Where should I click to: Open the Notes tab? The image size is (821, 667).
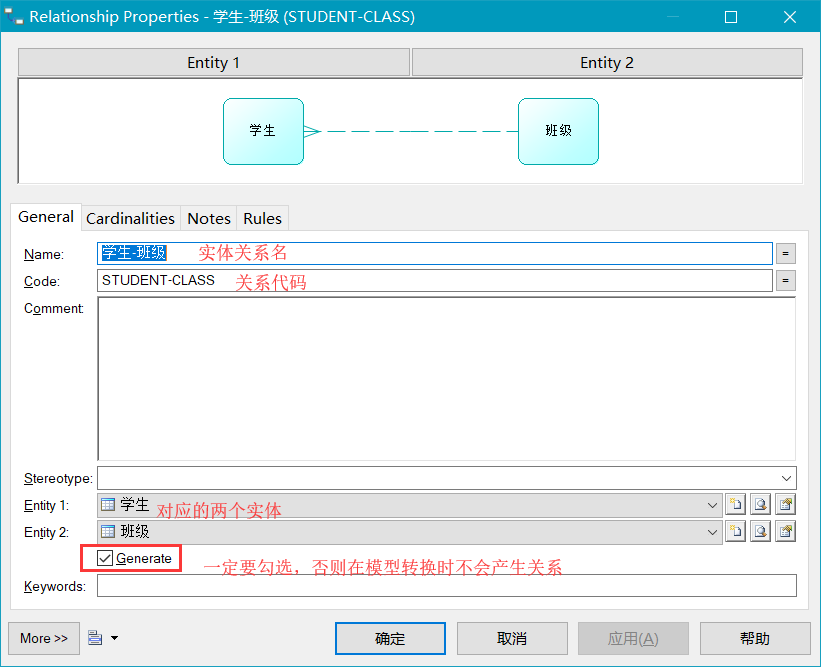208,218
